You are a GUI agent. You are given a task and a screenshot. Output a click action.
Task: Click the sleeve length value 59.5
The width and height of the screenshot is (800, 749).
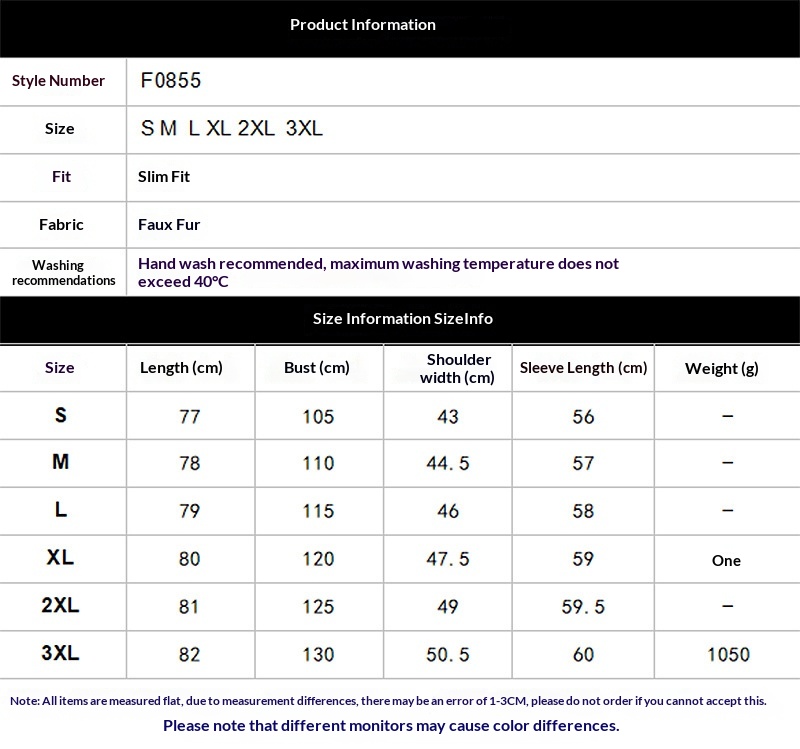click(583, 607)
